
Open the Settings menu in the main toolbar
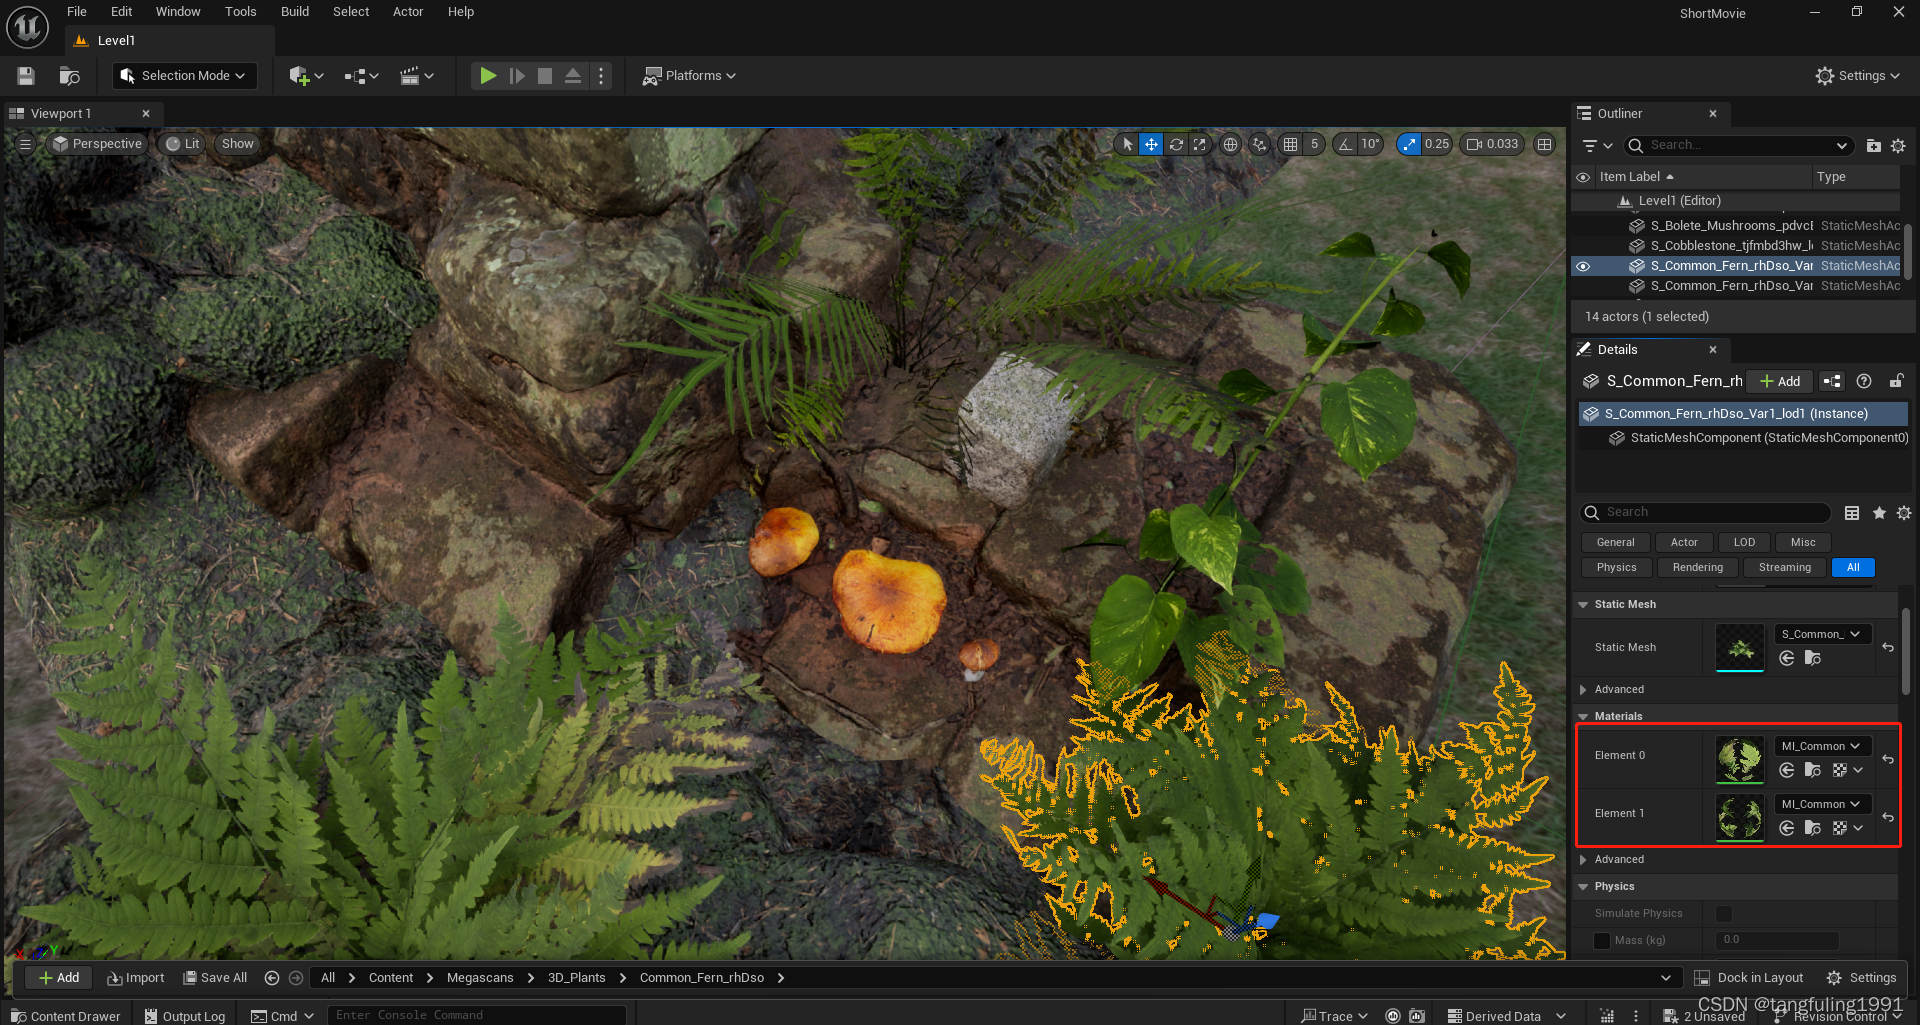click(x=1857, y=76)
